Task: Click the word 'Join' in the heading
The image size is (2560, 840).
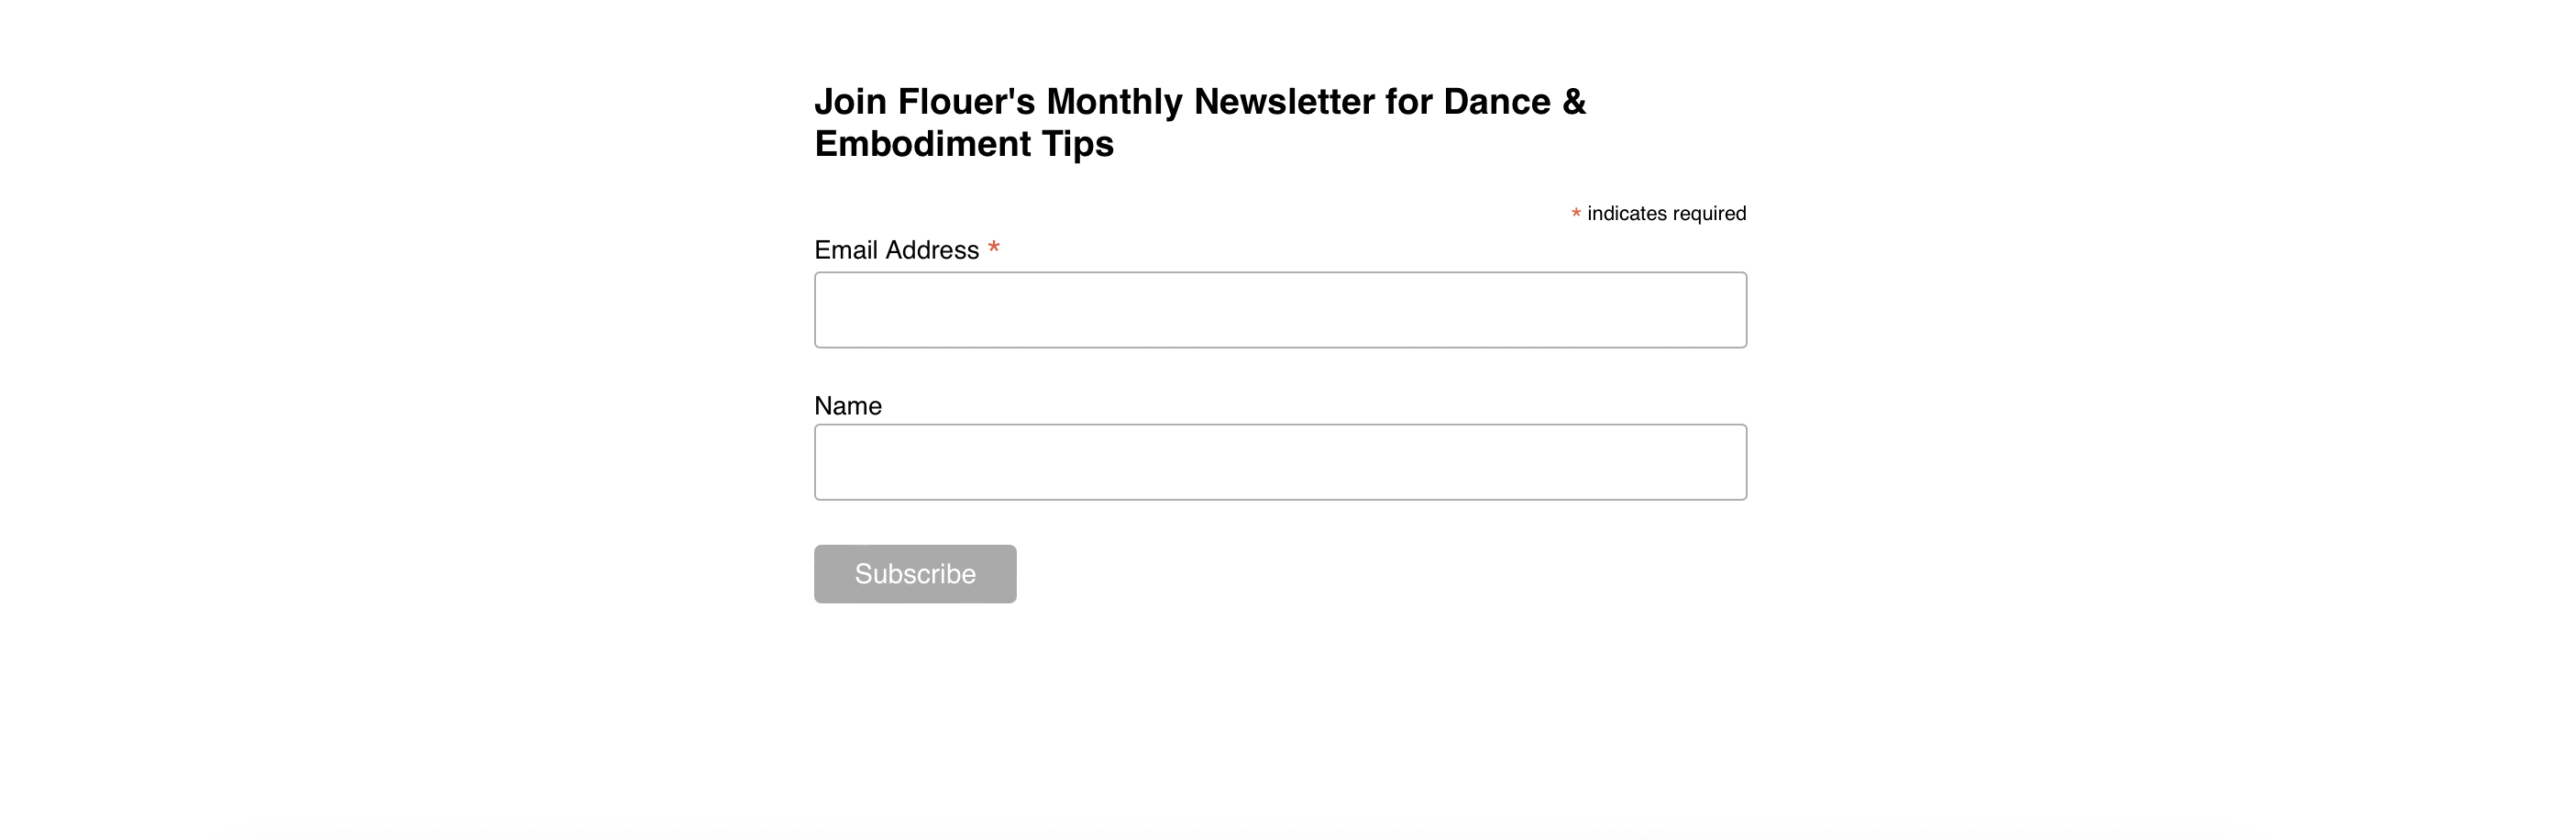Action: point(850,102)
